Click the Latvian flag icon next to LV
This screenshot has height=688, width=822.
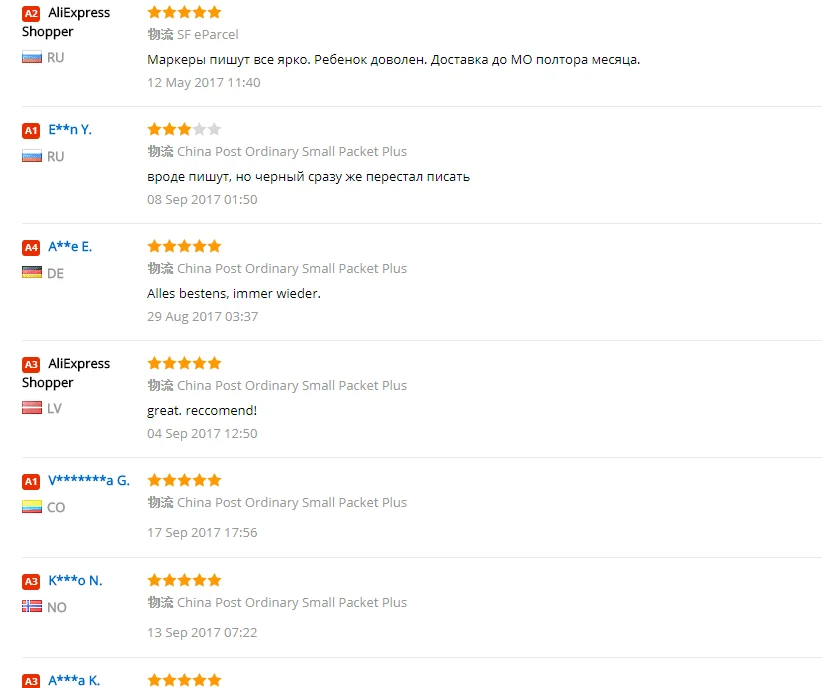(31, 407)
